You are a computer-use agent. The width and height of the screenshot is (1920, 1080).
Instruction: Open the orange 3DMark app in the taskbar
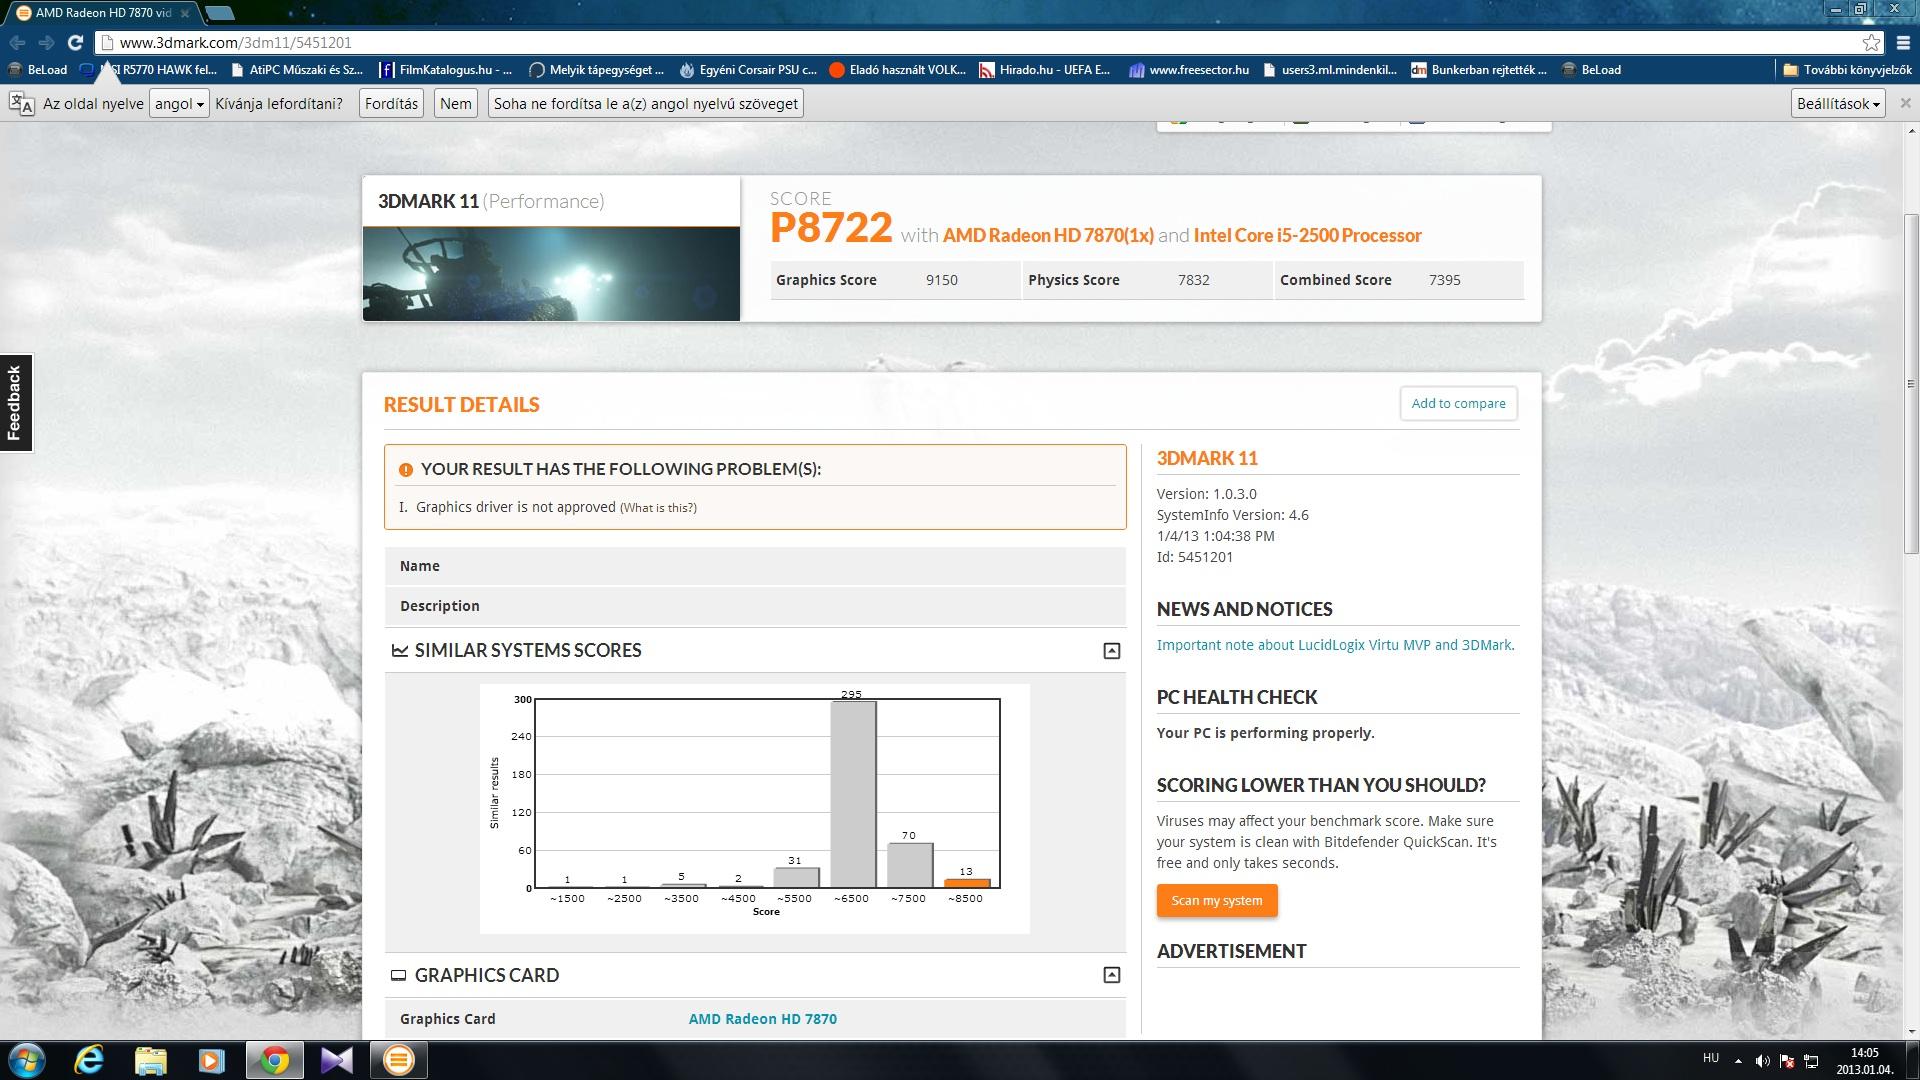click(399, 1060)
